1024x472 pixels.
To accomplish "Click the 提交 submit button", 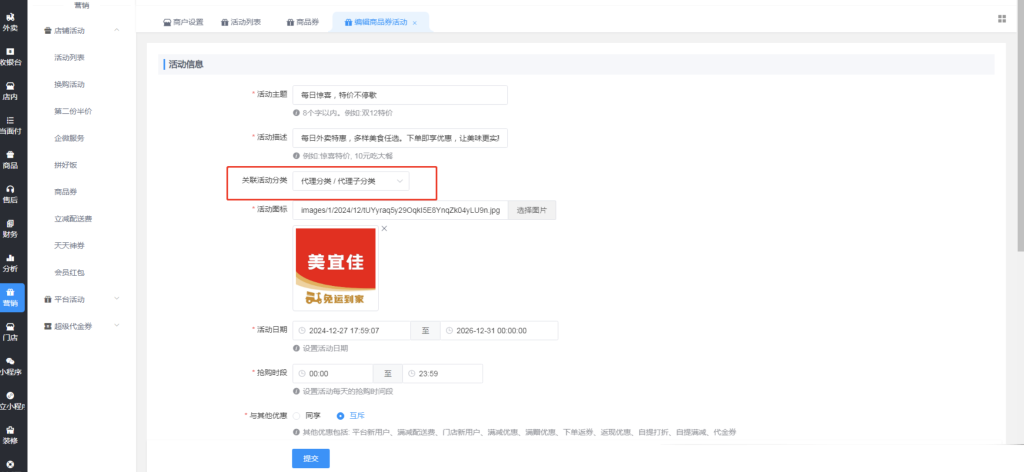I will pos(310,458).
